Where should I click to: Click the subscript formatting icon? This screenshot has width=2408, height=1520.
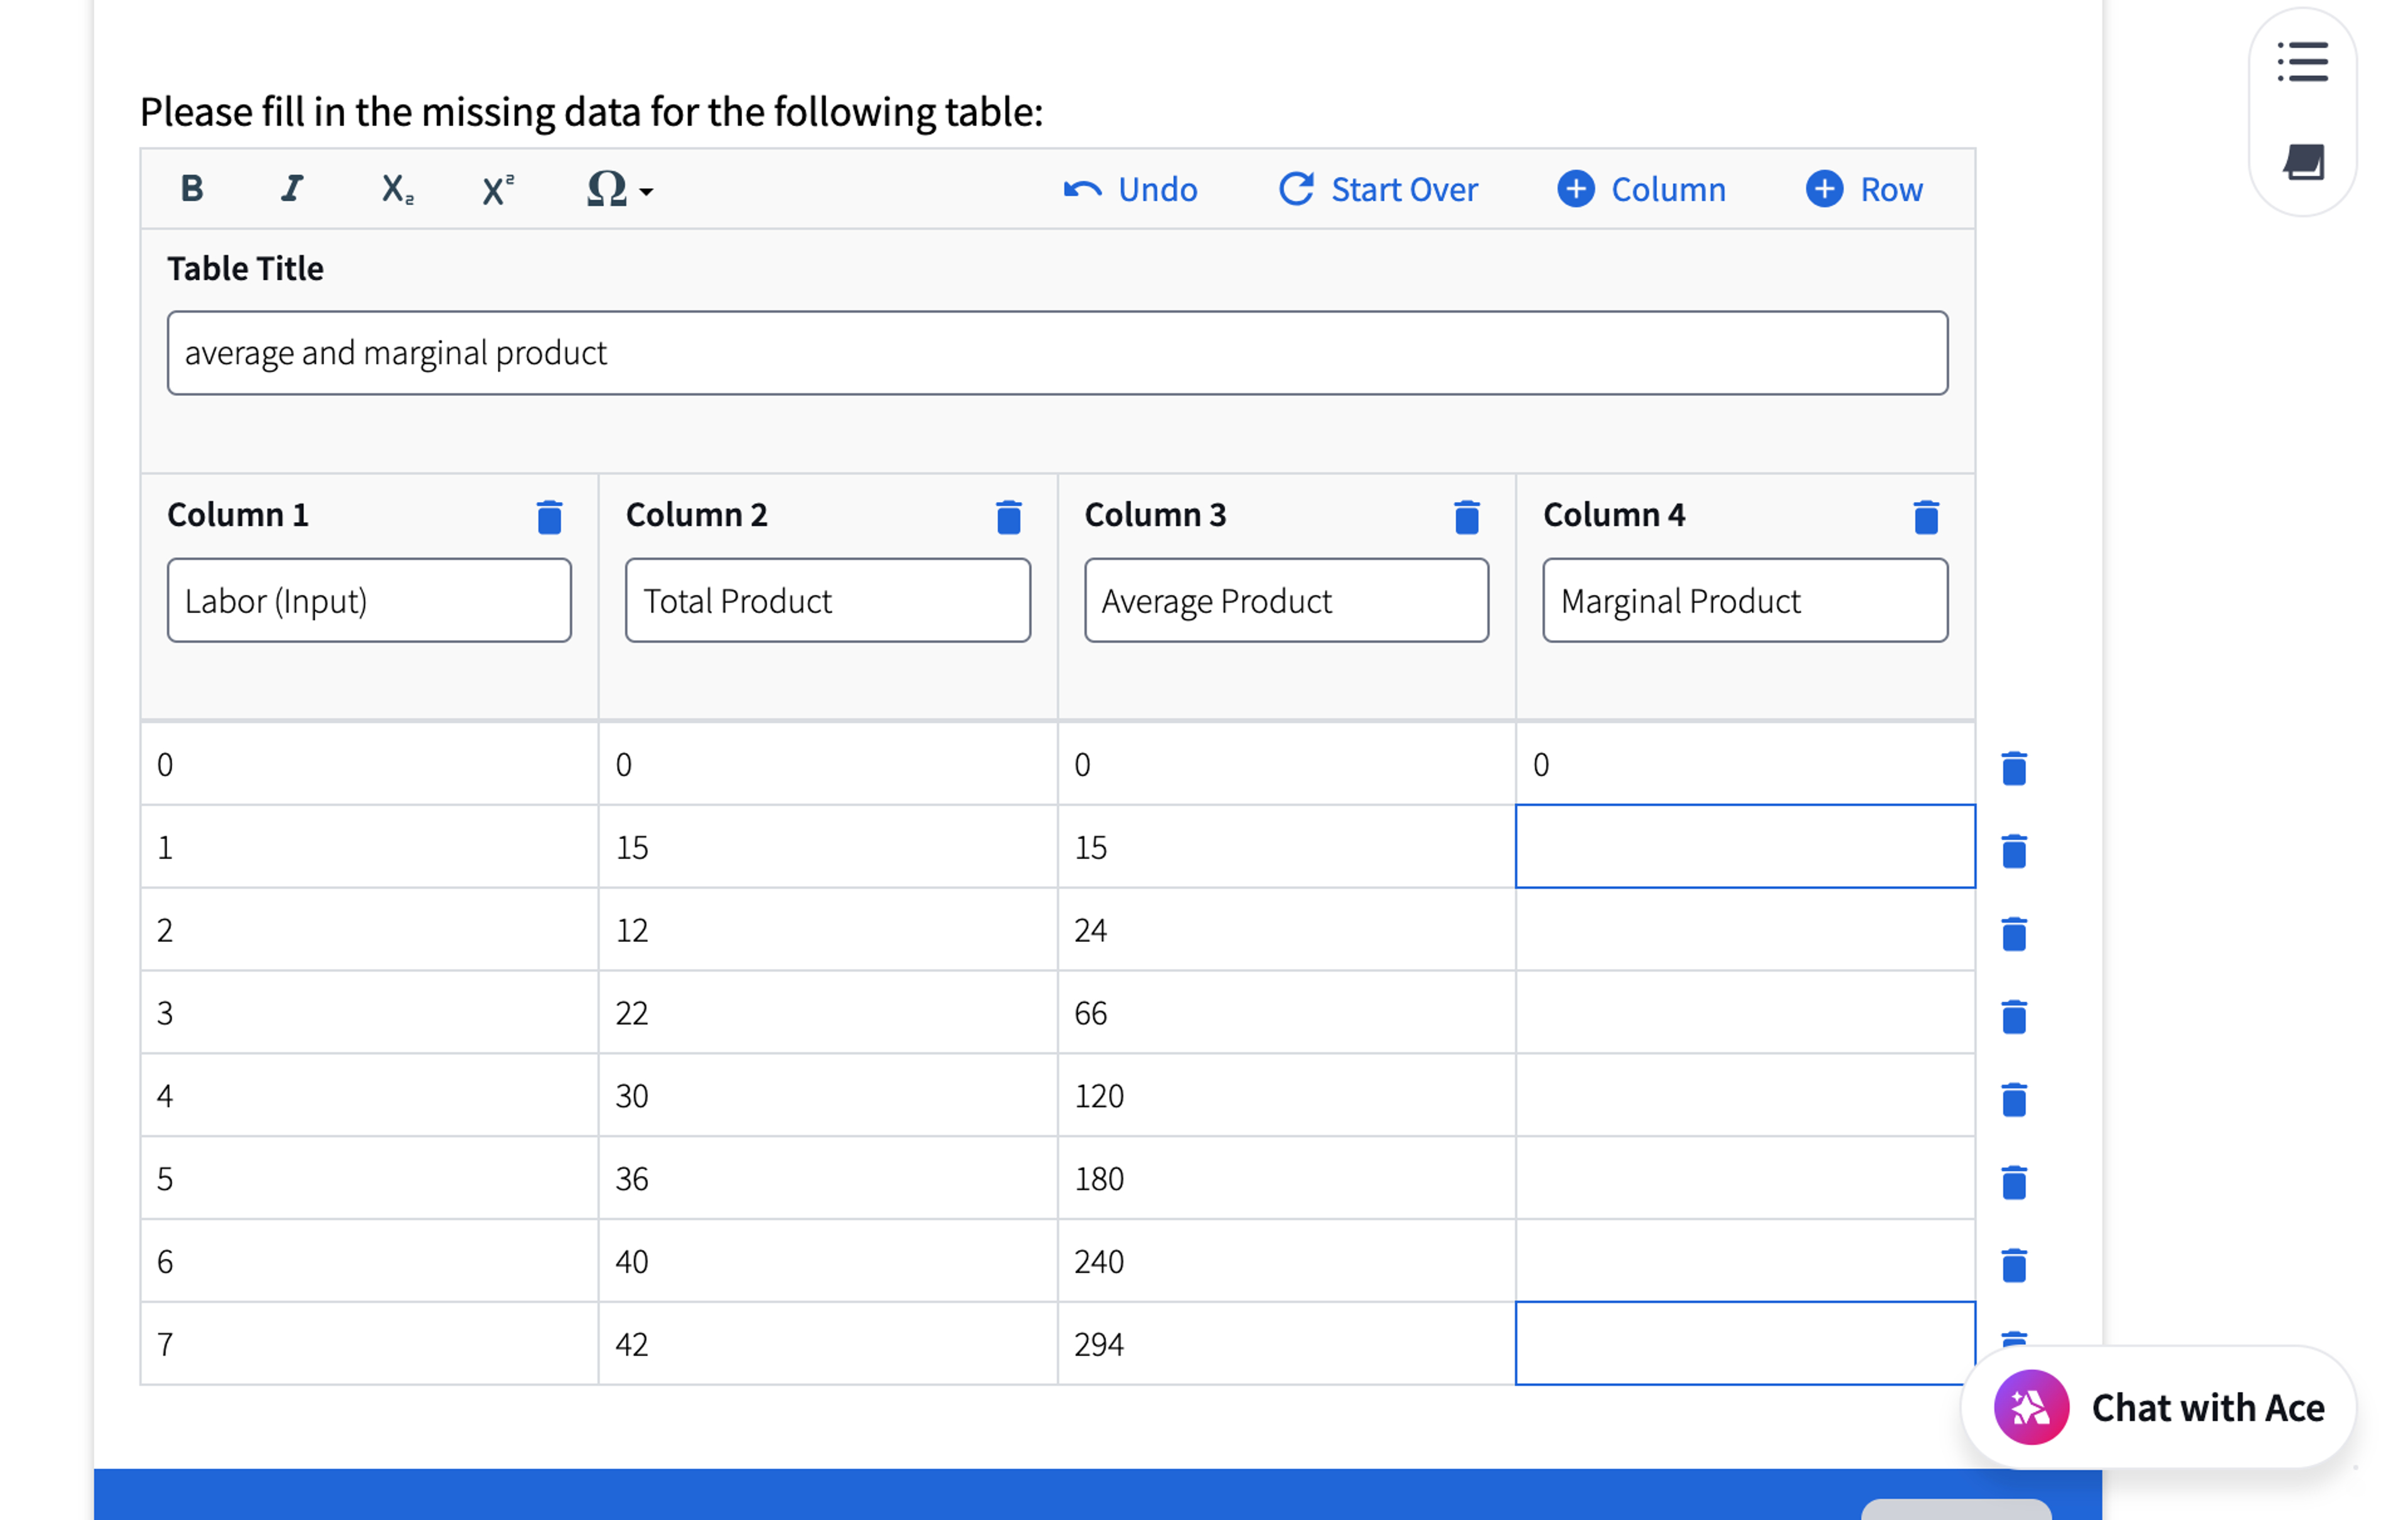(x=396, y=188)
